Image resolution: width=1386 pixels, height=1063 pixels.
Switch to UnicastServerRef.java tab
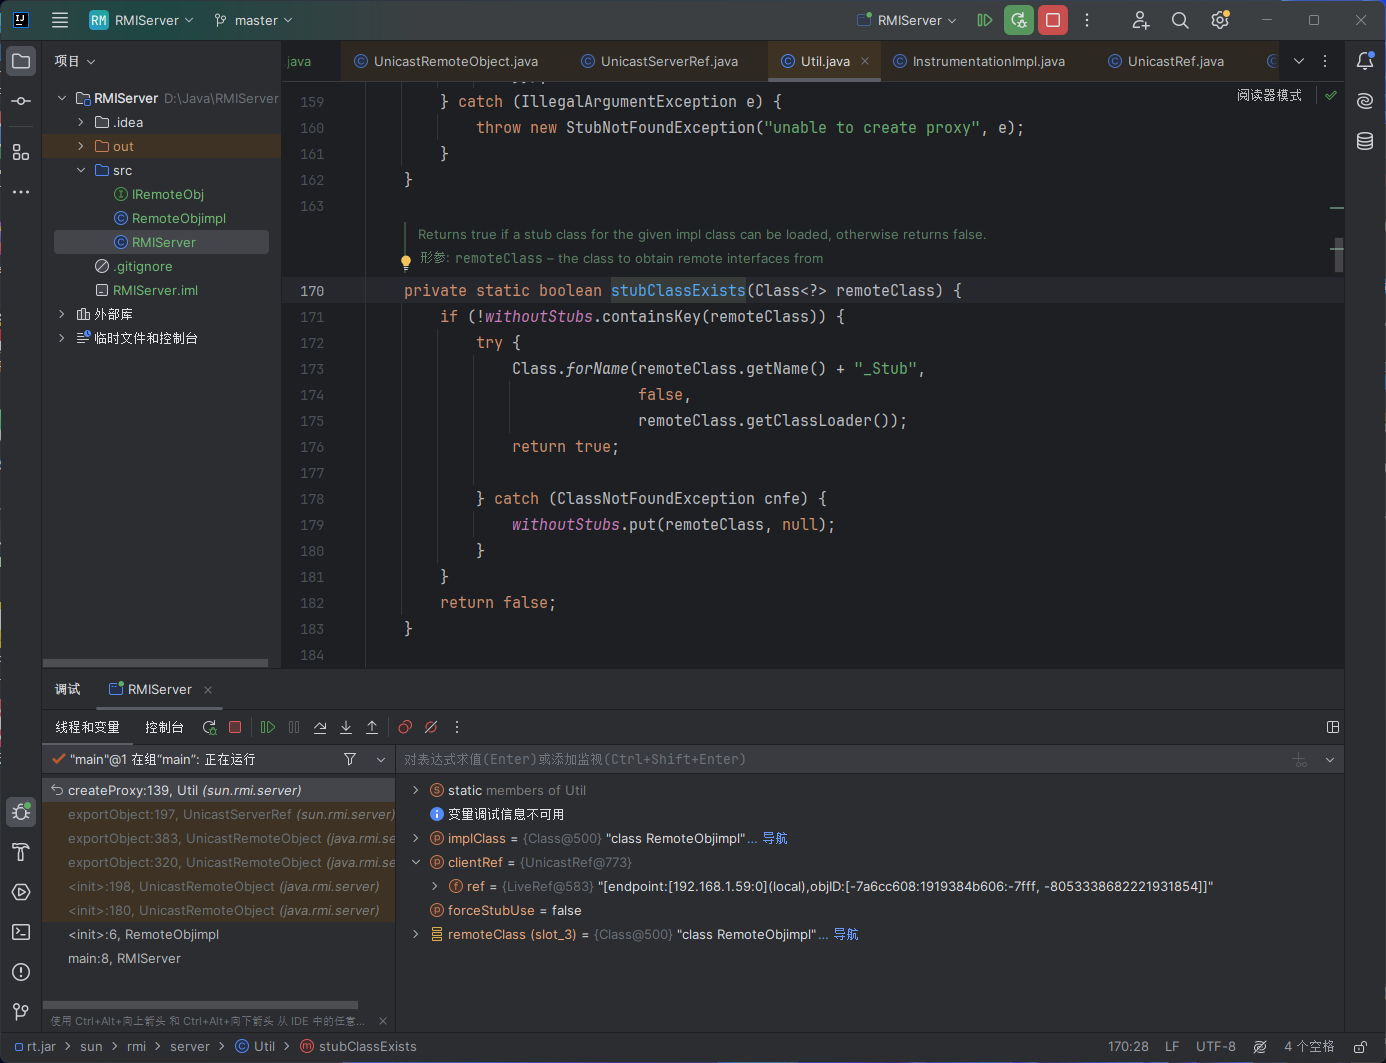click(x=660, y=61)
